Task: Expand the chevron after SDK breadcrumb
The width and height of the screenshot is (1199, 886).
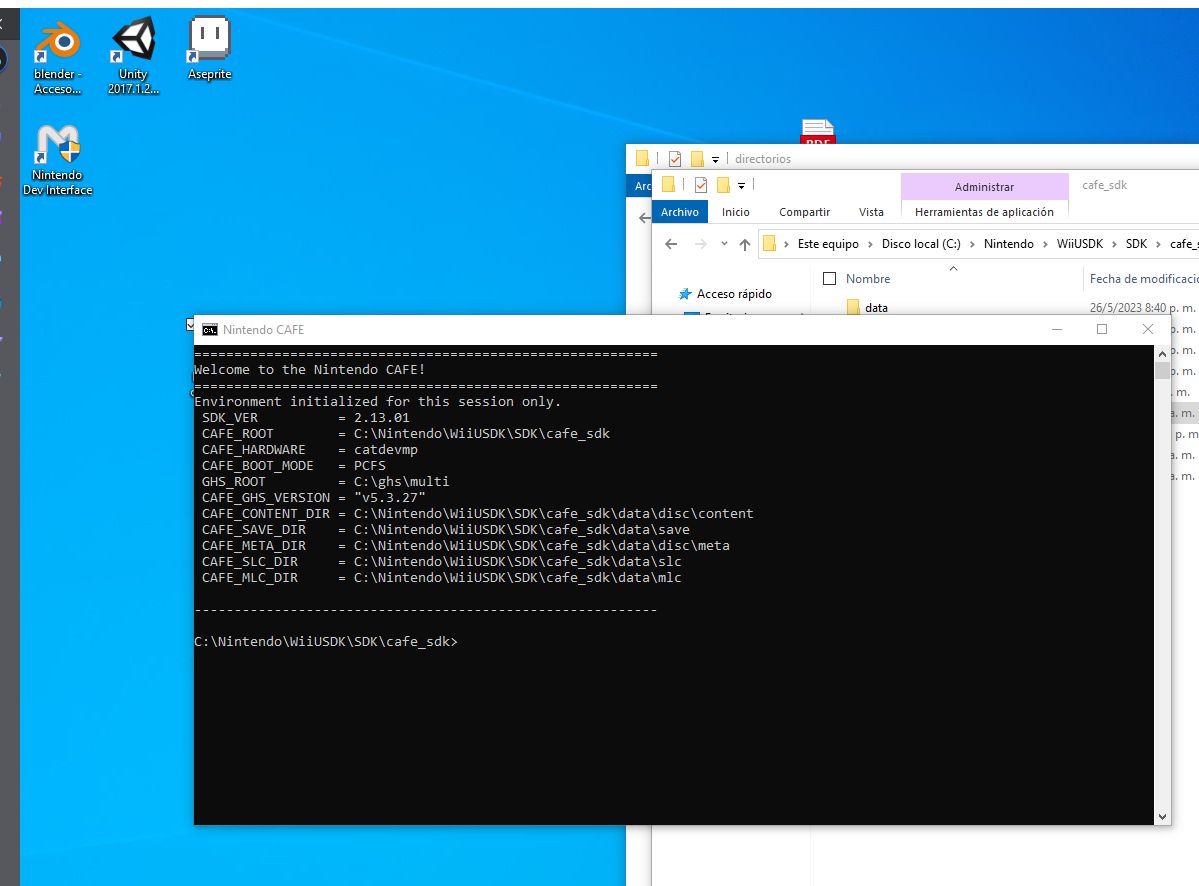Action: click(x=1159, y=244)
